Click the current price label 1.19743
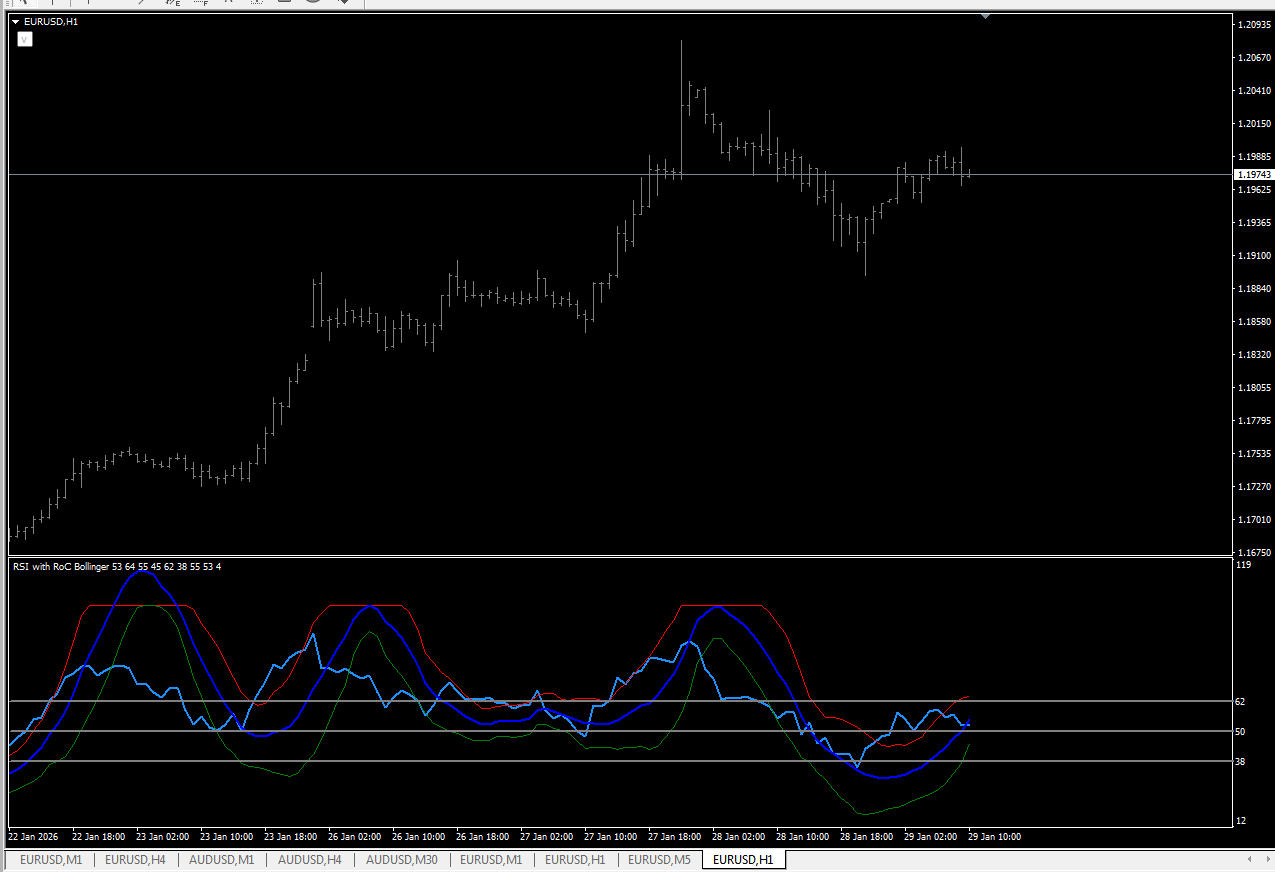Viewport: 1275px width, 872px height. (1253, 175)
